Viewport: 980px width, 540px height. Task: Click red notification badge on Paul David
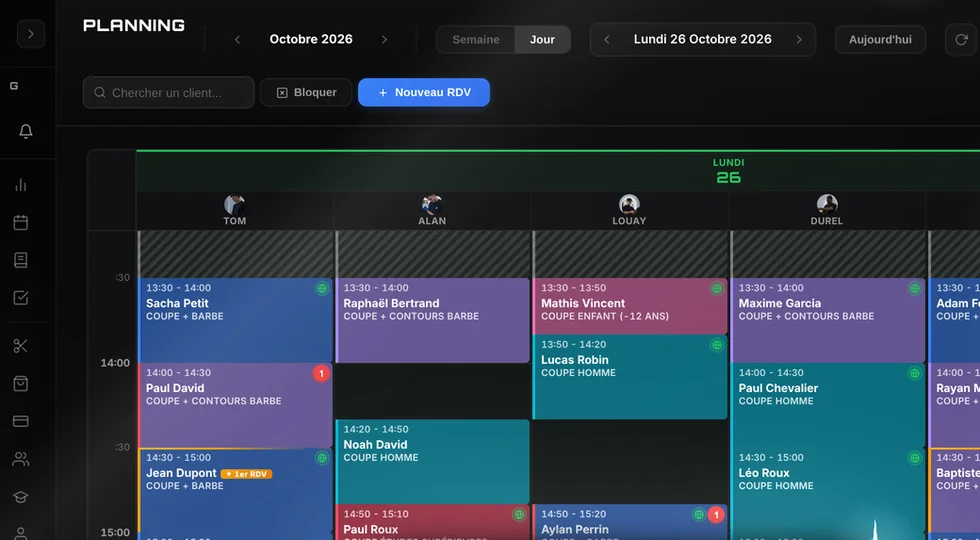click(x=321, y=374)
